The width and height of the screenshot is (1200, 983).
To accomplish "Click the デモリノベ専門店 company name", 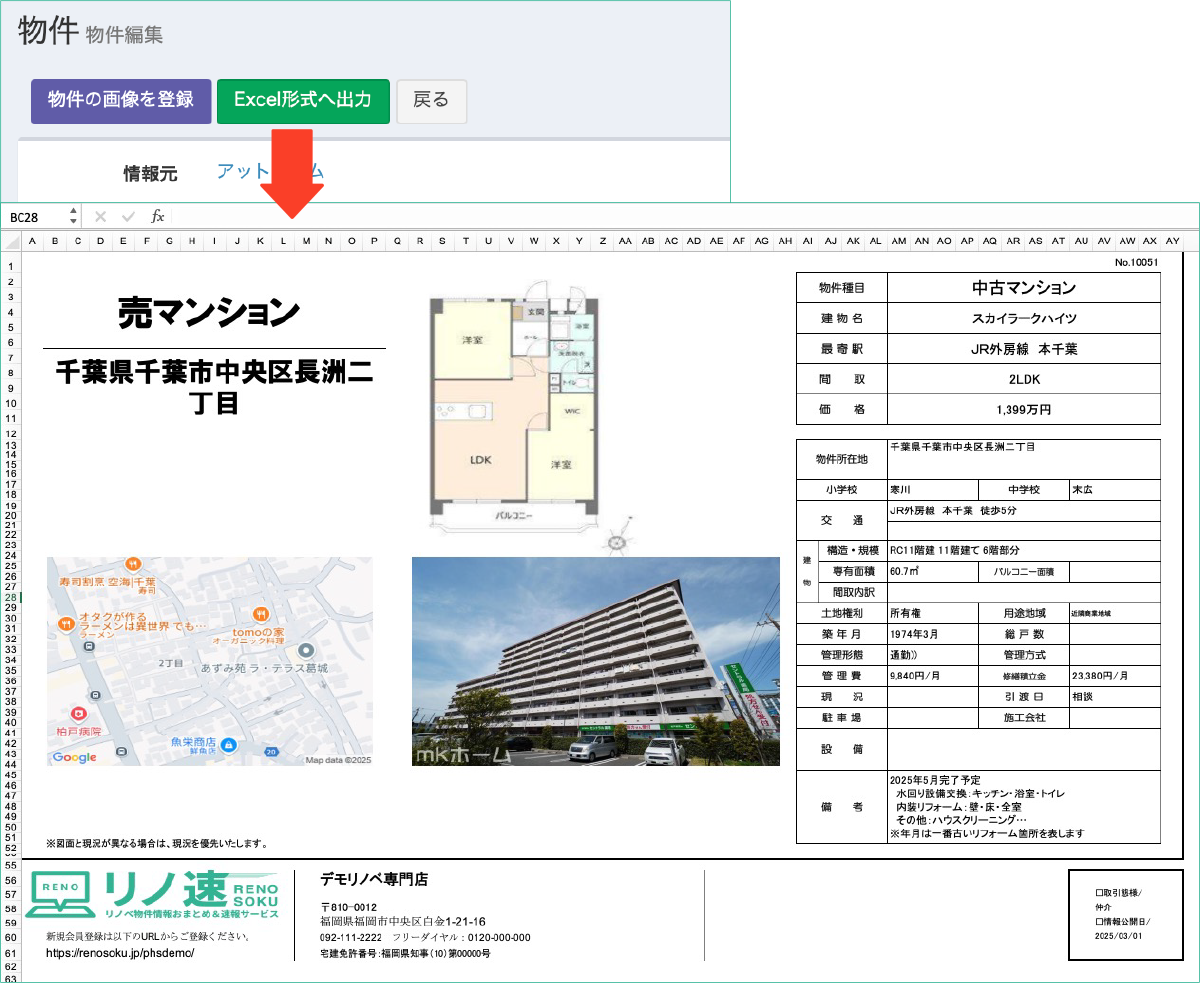I will click(374, 880).
